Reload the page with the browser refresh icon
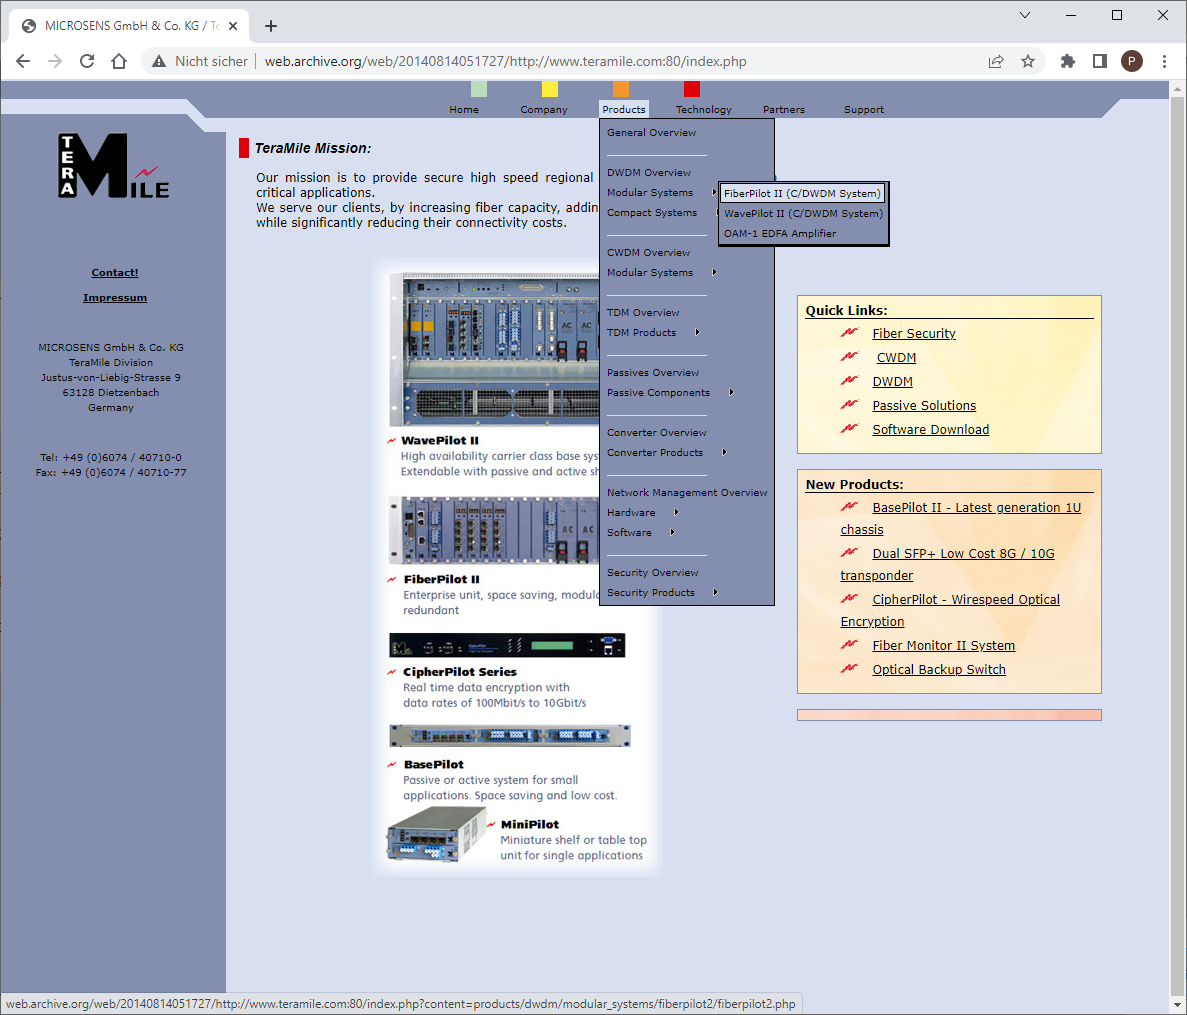Viewport: 1187px width, 1015px height. [87, 61]
